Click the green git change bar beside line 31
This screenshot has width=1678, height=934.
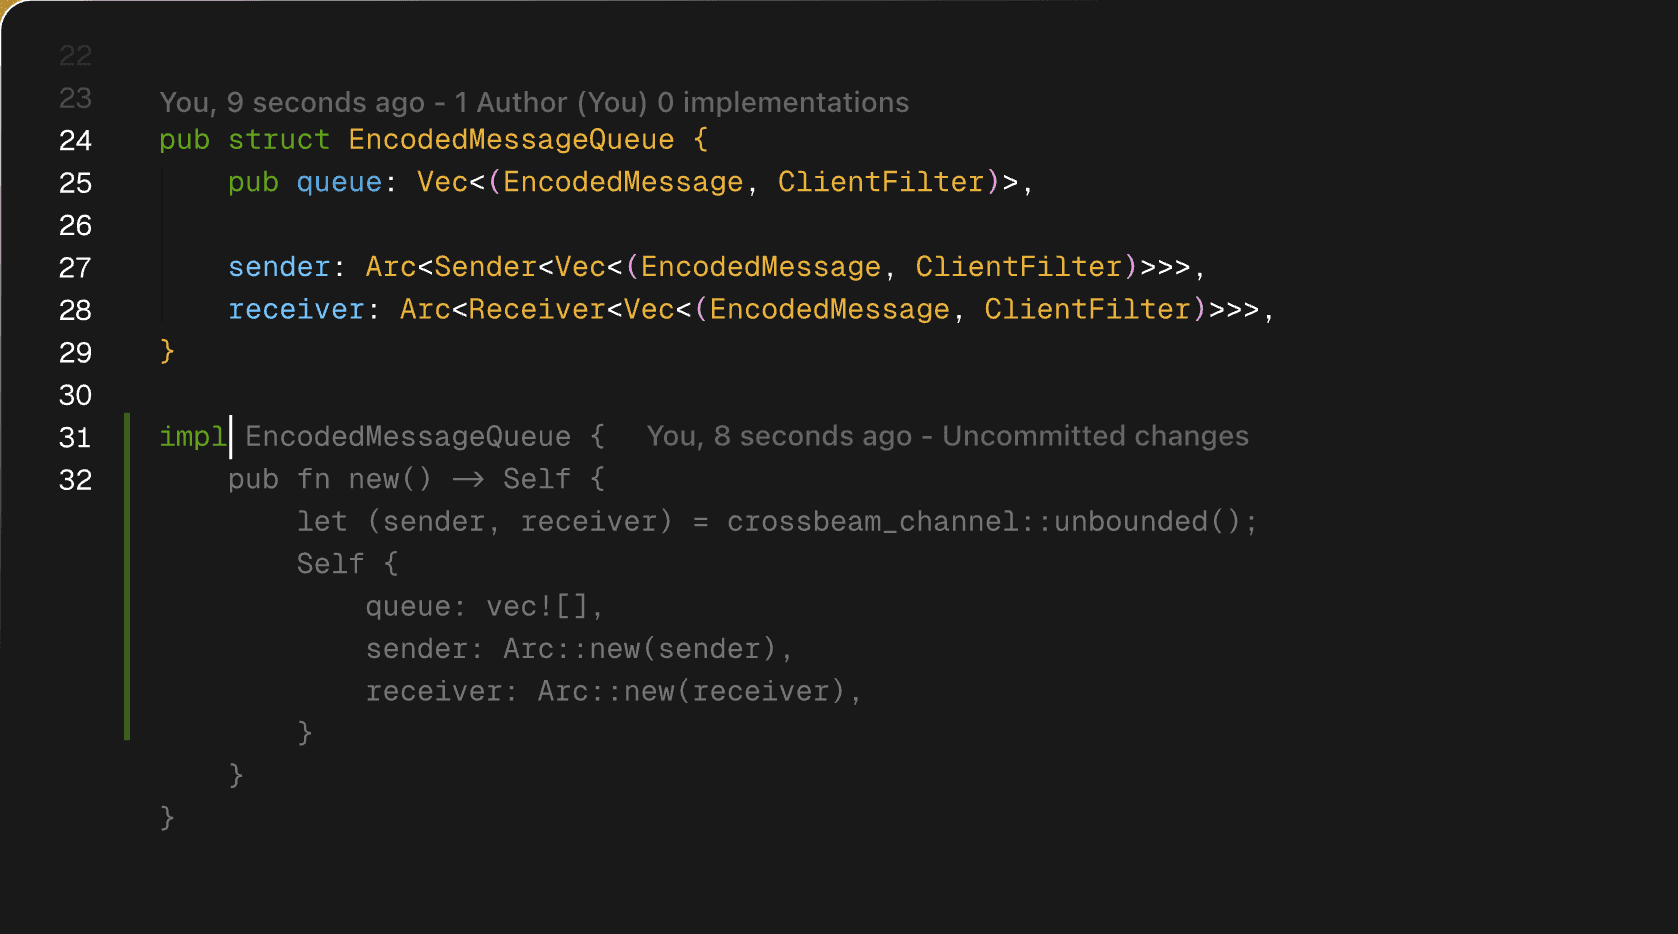point(127,576)
